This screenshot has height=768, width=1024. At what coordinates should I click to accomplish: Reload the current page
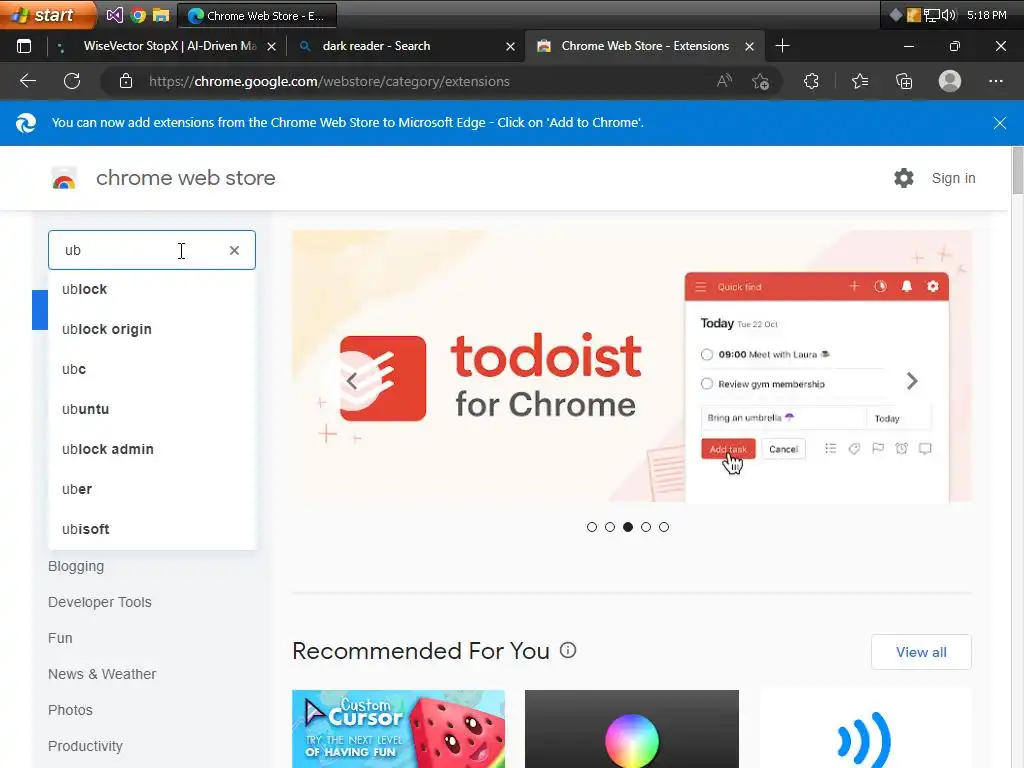click(x=72, y=81)
